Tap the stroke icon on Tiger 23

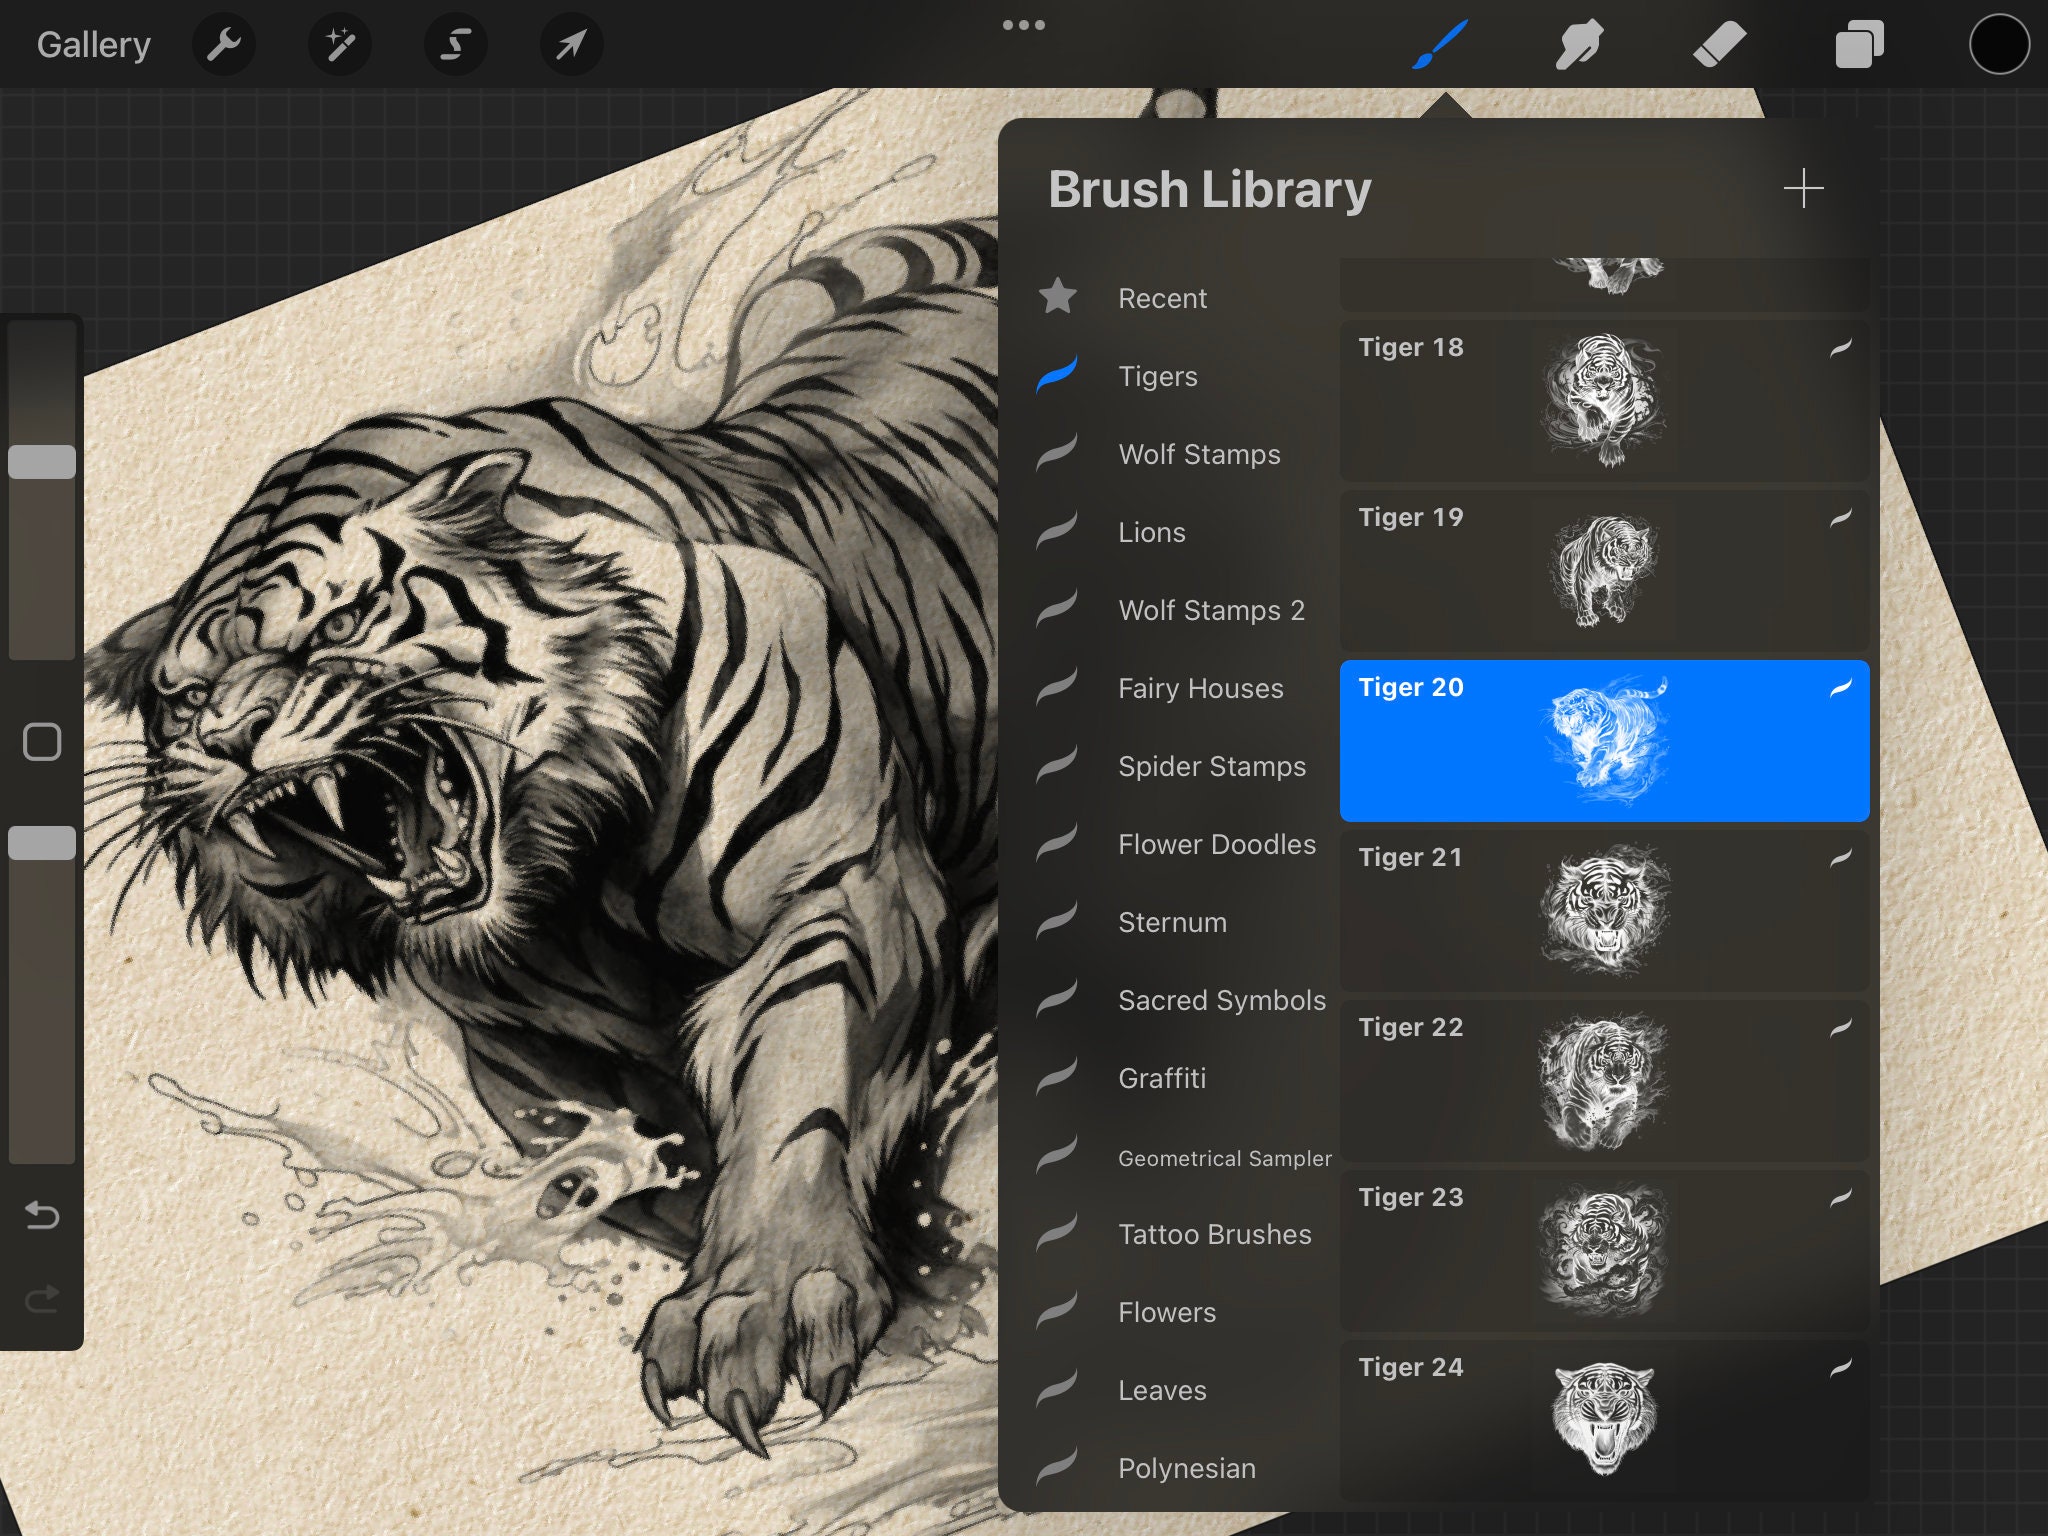click(x=1841, y=1197)
